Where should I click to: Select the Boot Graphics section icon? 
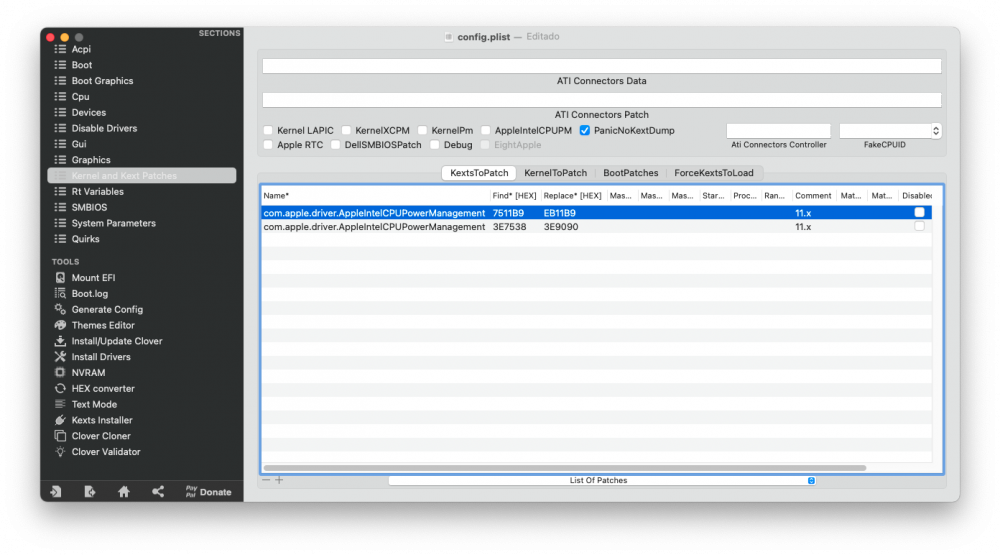60,81
